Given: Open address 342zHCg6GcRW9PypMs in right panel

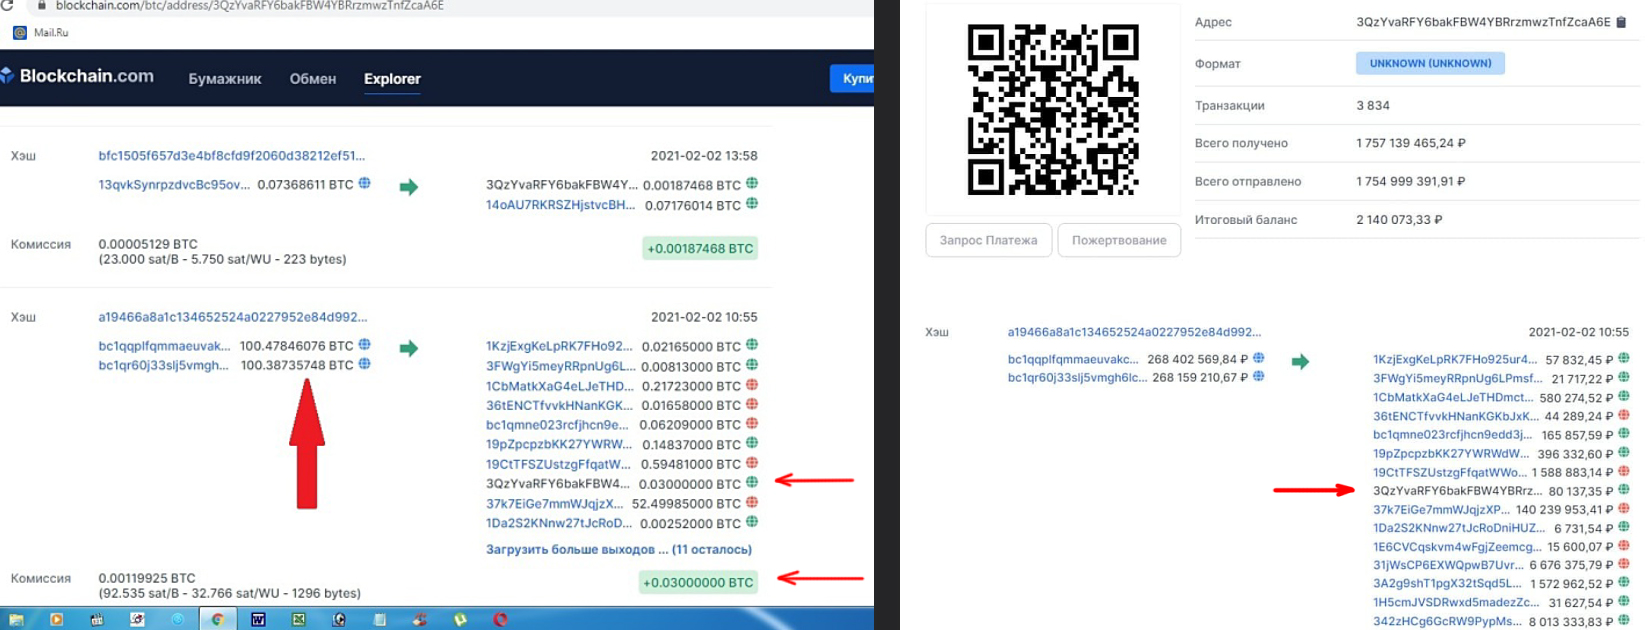Looking at the screenshot, I should [1448, 621].
